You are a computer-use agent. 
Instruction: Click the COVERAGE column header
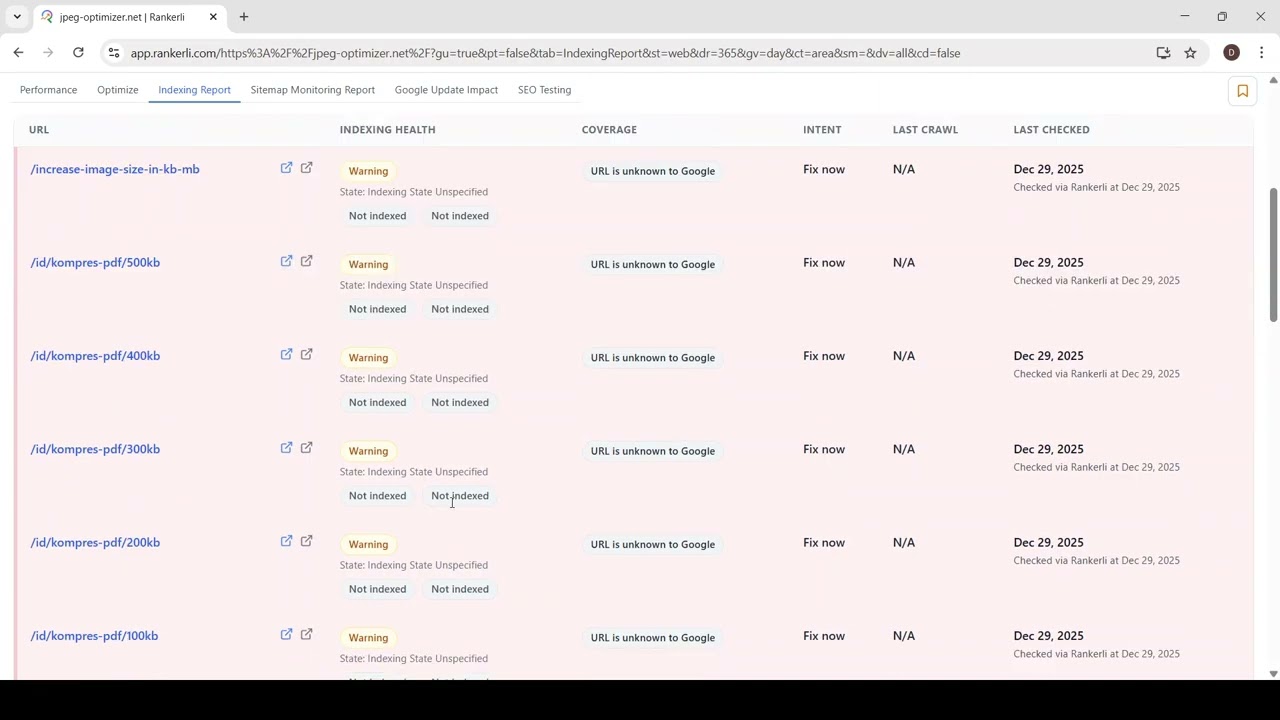point(609,129)
